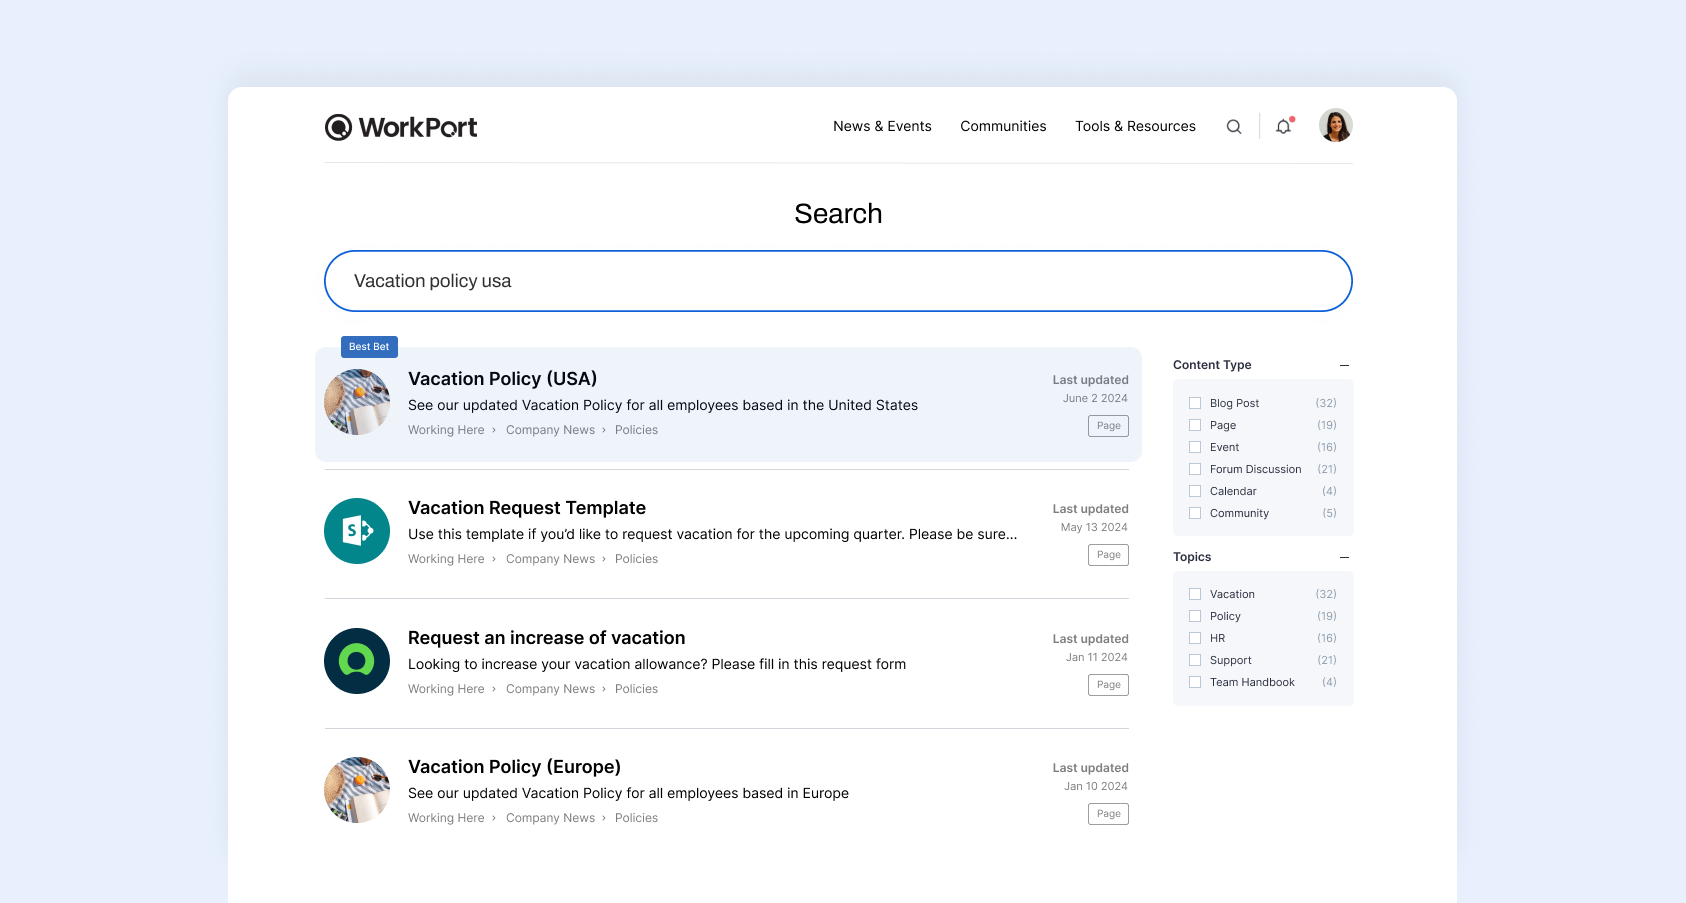Click the Policies breadcrumb under Vacation Policy (Europe)
Image resolution: width=1686 pixels, height=903 pixels.
coord(636,817)
